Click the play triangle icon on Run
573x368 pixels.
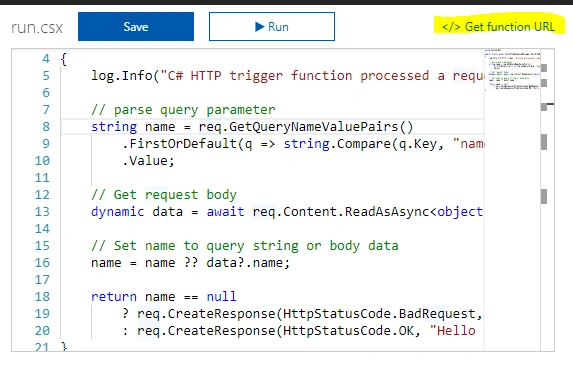(259, 27)
